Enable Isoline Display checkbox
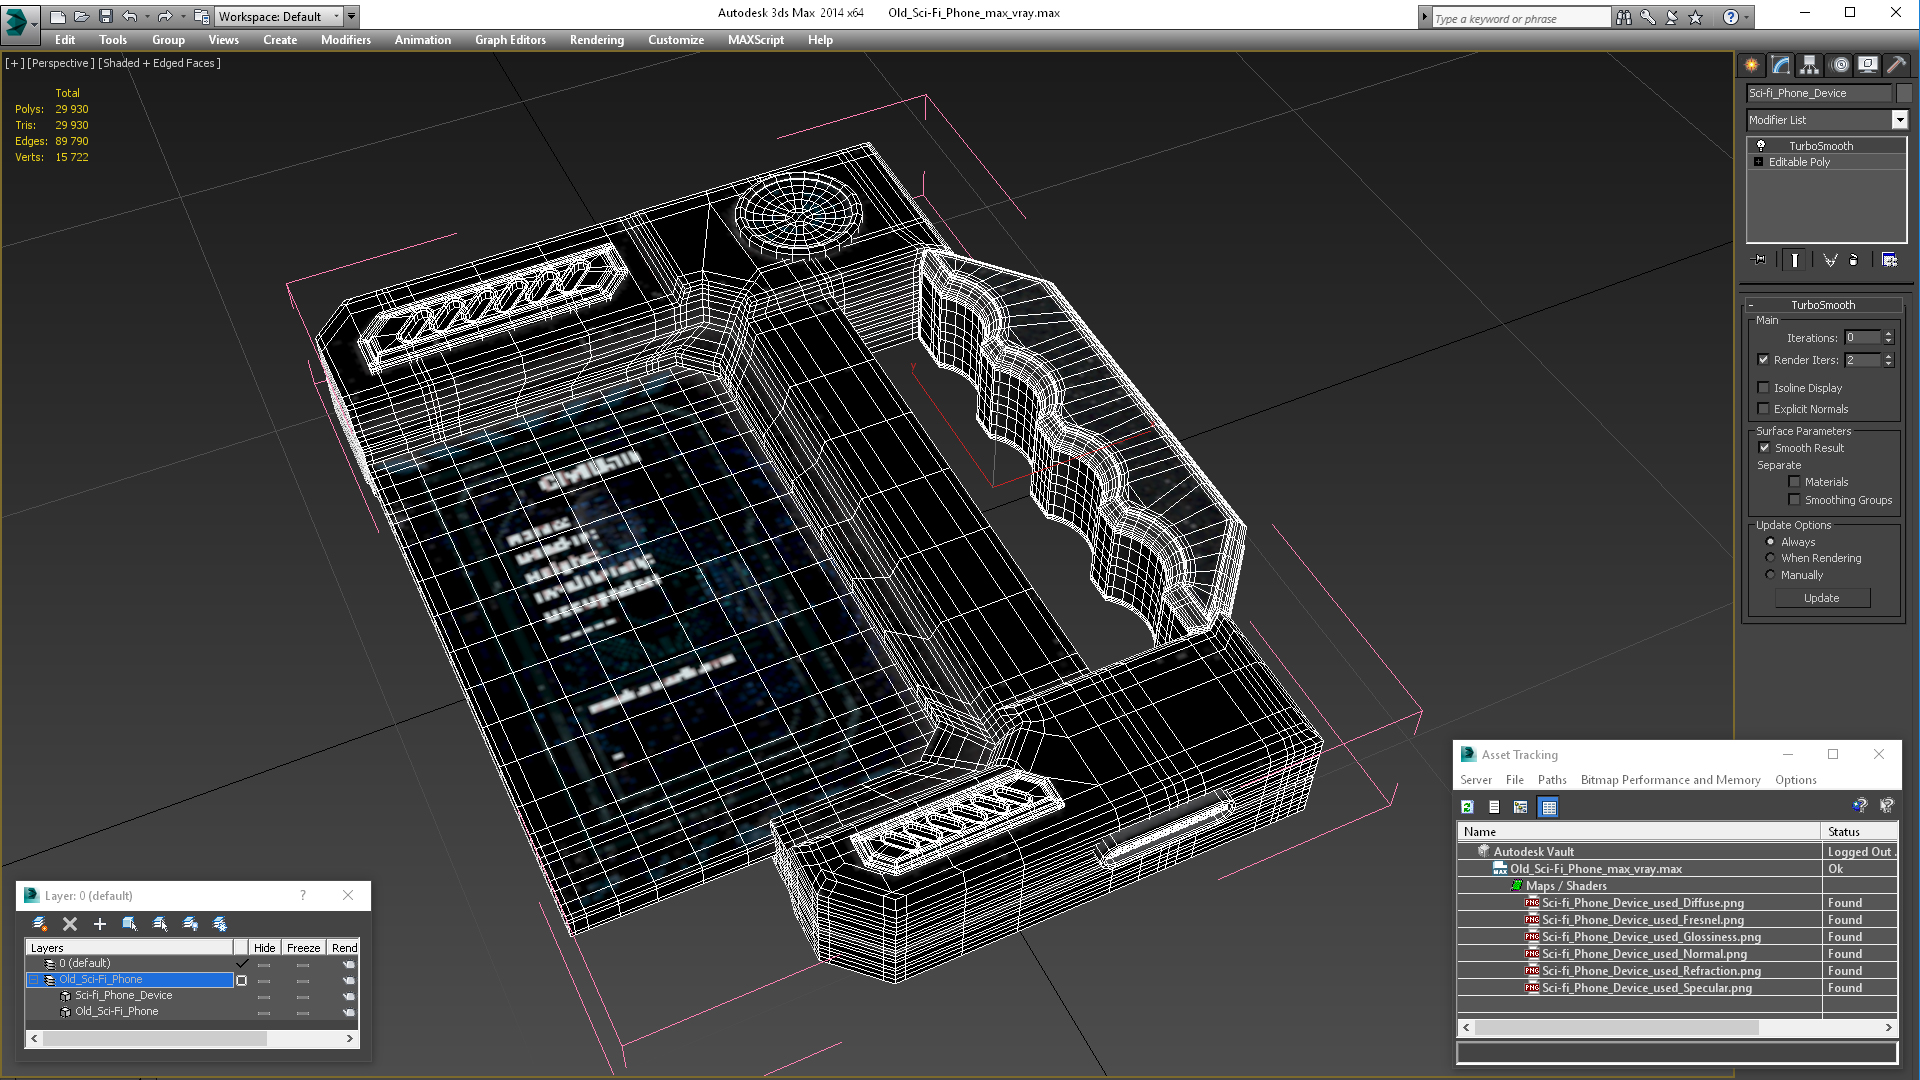This screenshot has width=1920, height=1080. coord(1763,388)
